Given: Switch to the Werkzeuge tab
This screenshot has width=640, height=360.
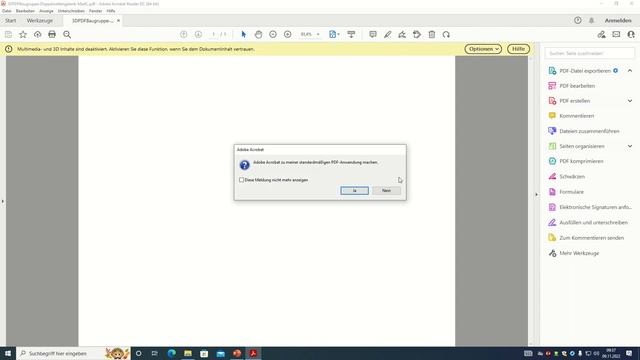Looking at the screenshot, I should (40, 20).
